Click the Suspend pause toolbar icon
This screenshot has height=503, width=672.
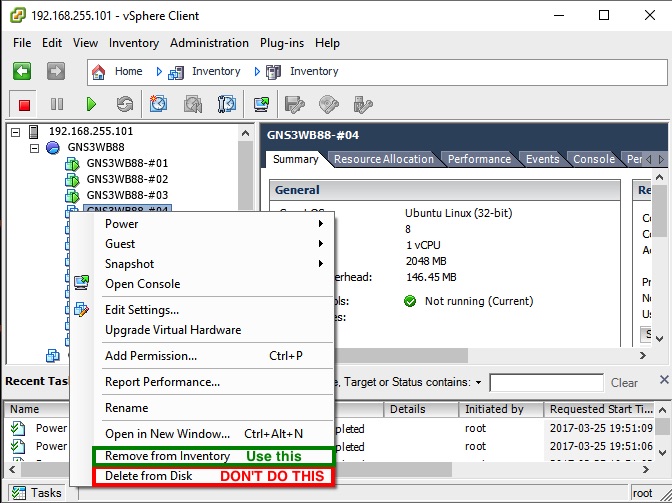click(57, 104)
